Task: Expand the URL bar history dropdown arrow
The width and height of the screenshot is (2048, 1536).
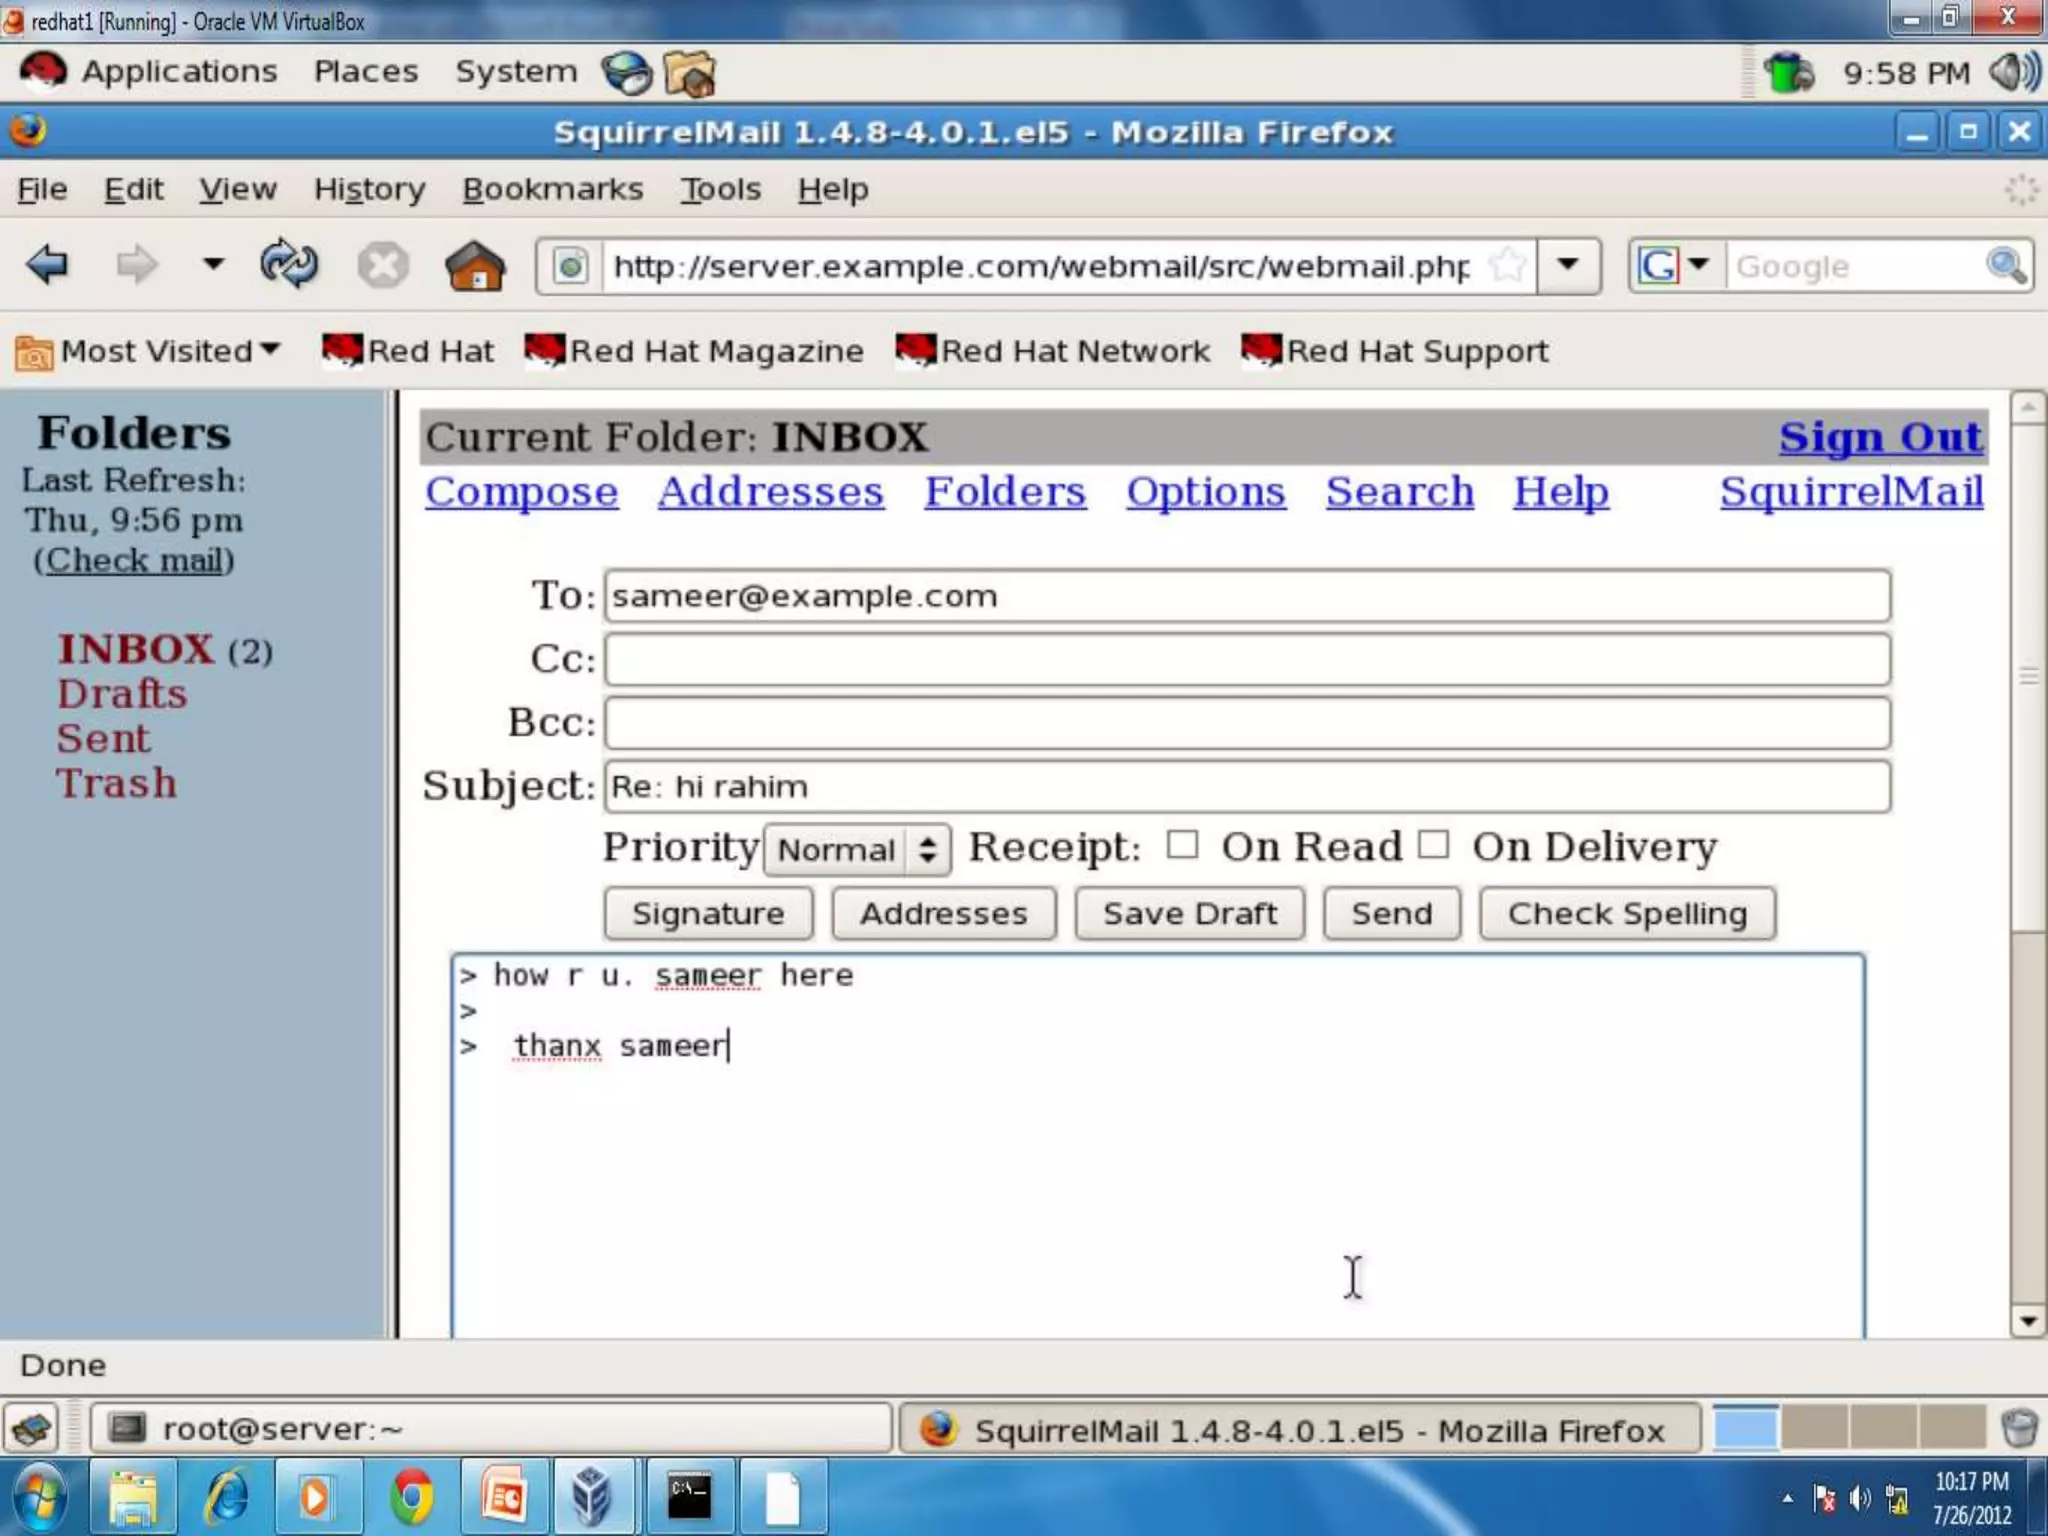Action: point(1568,266)
